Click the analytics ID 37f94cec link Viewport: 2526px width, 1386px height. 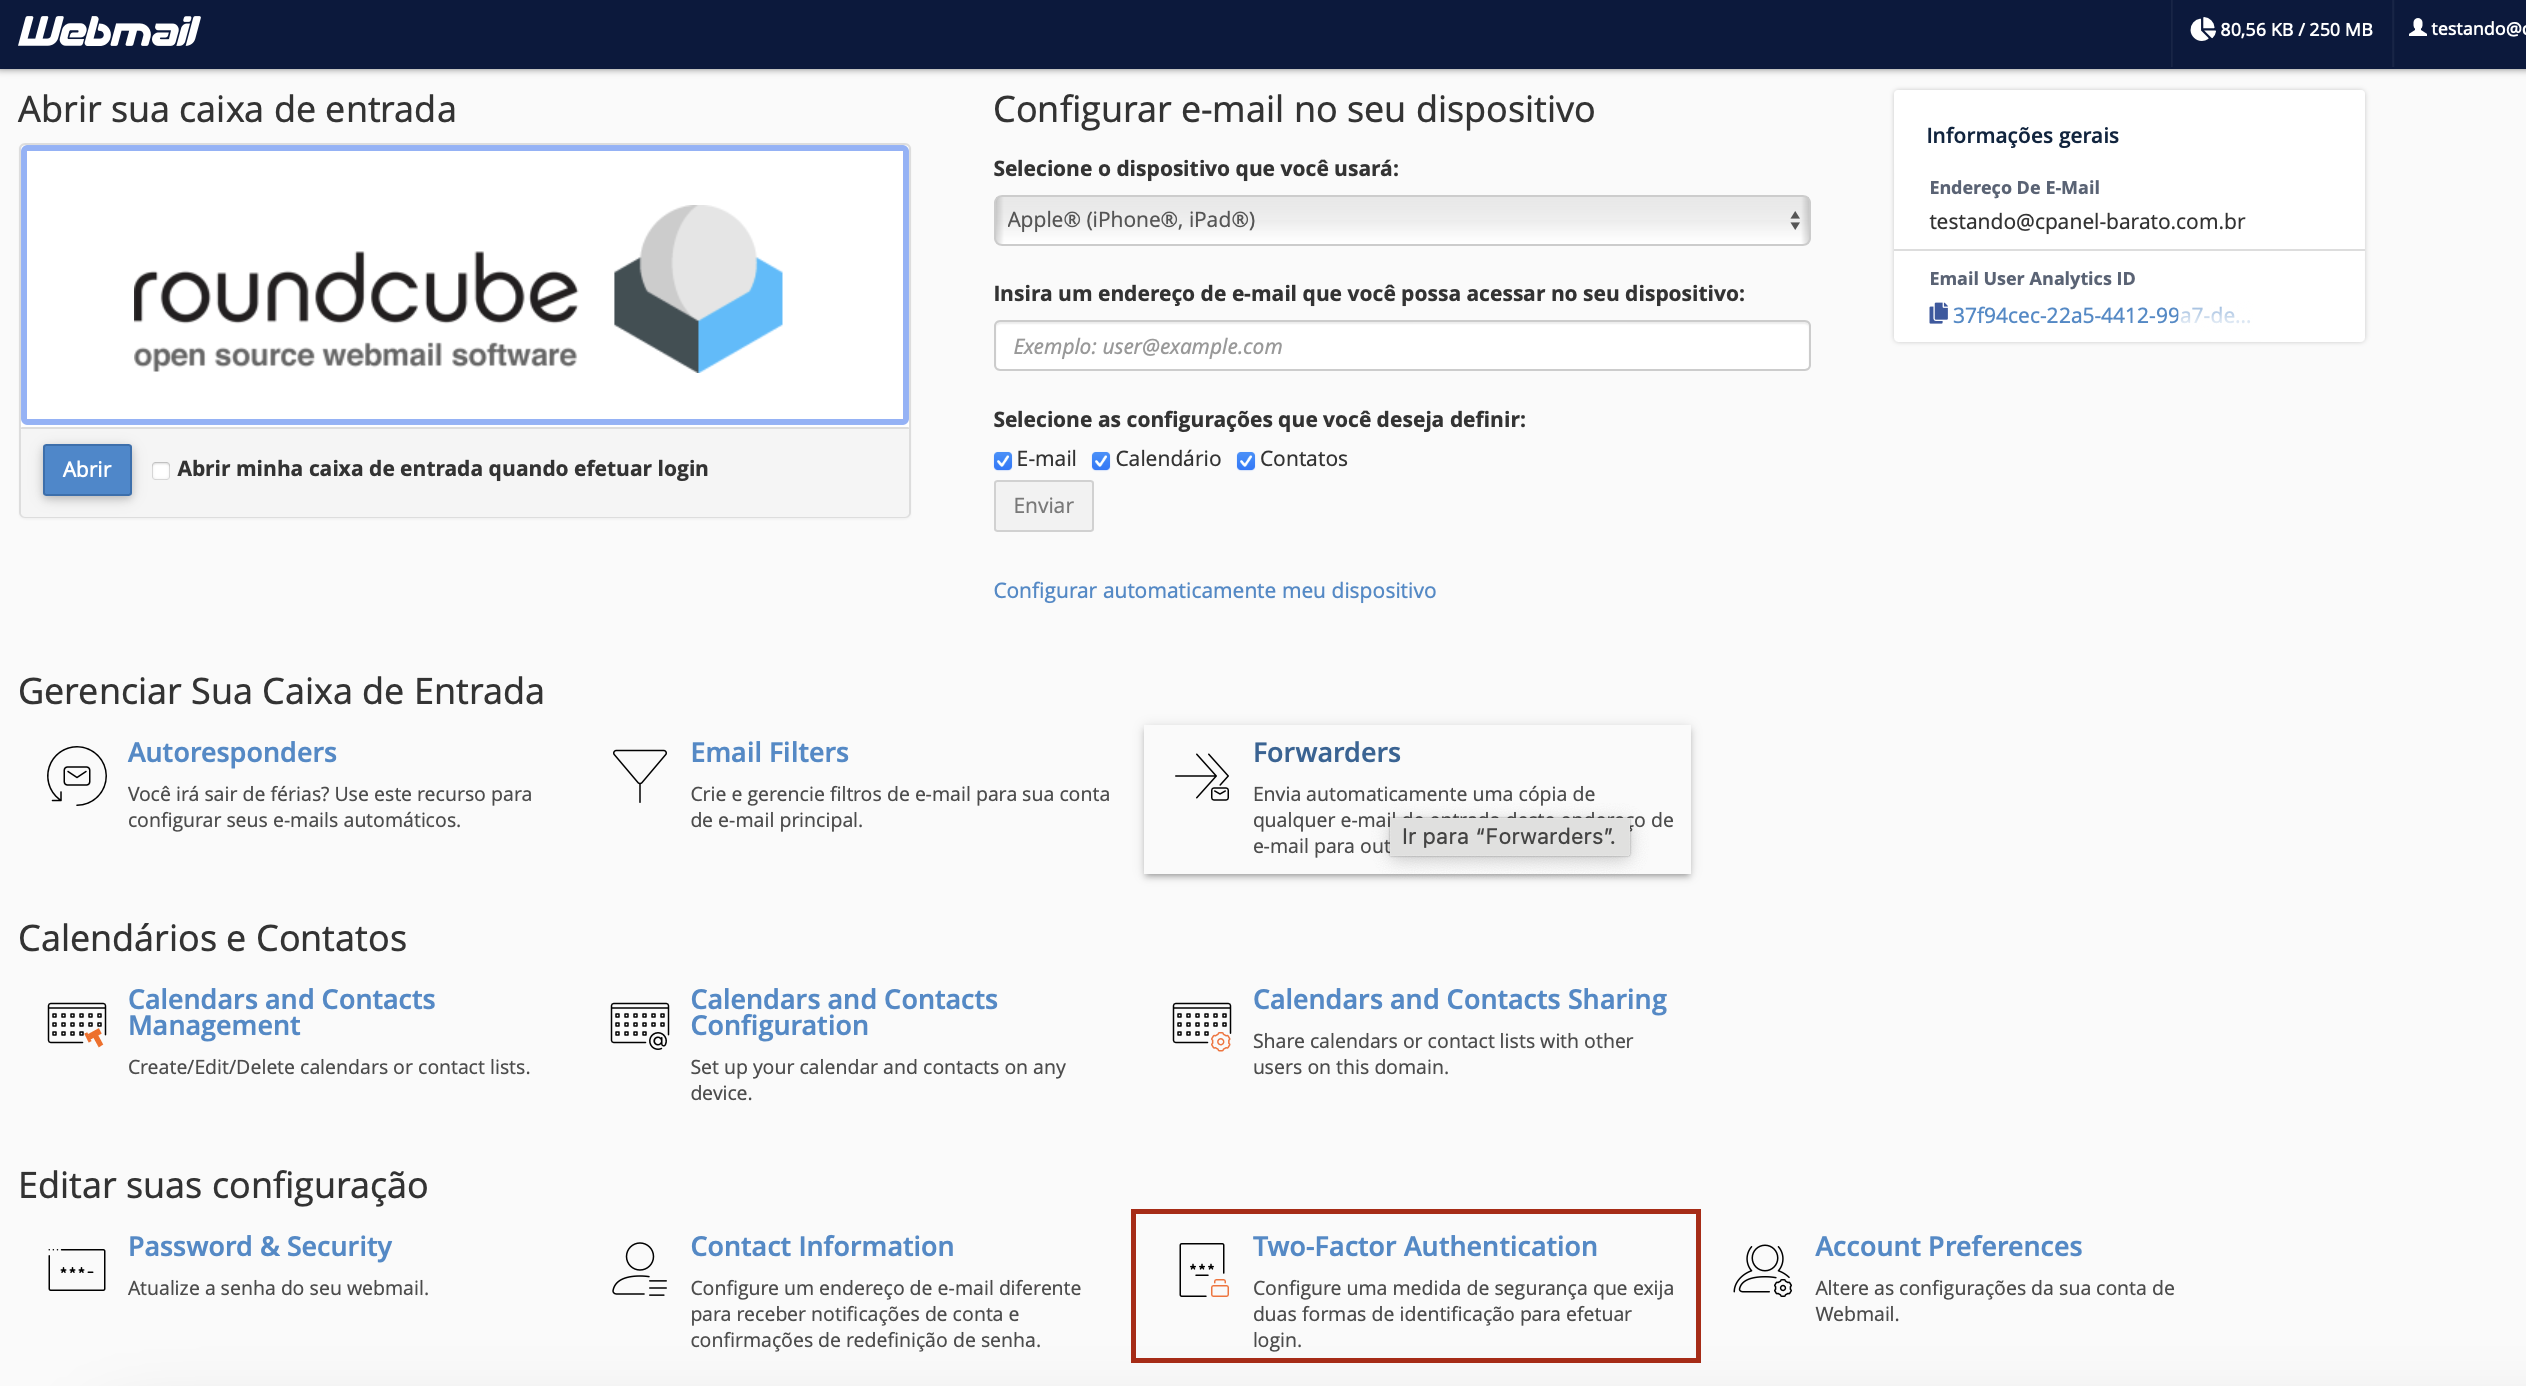pyautogui.click(x=2101, y=315)
